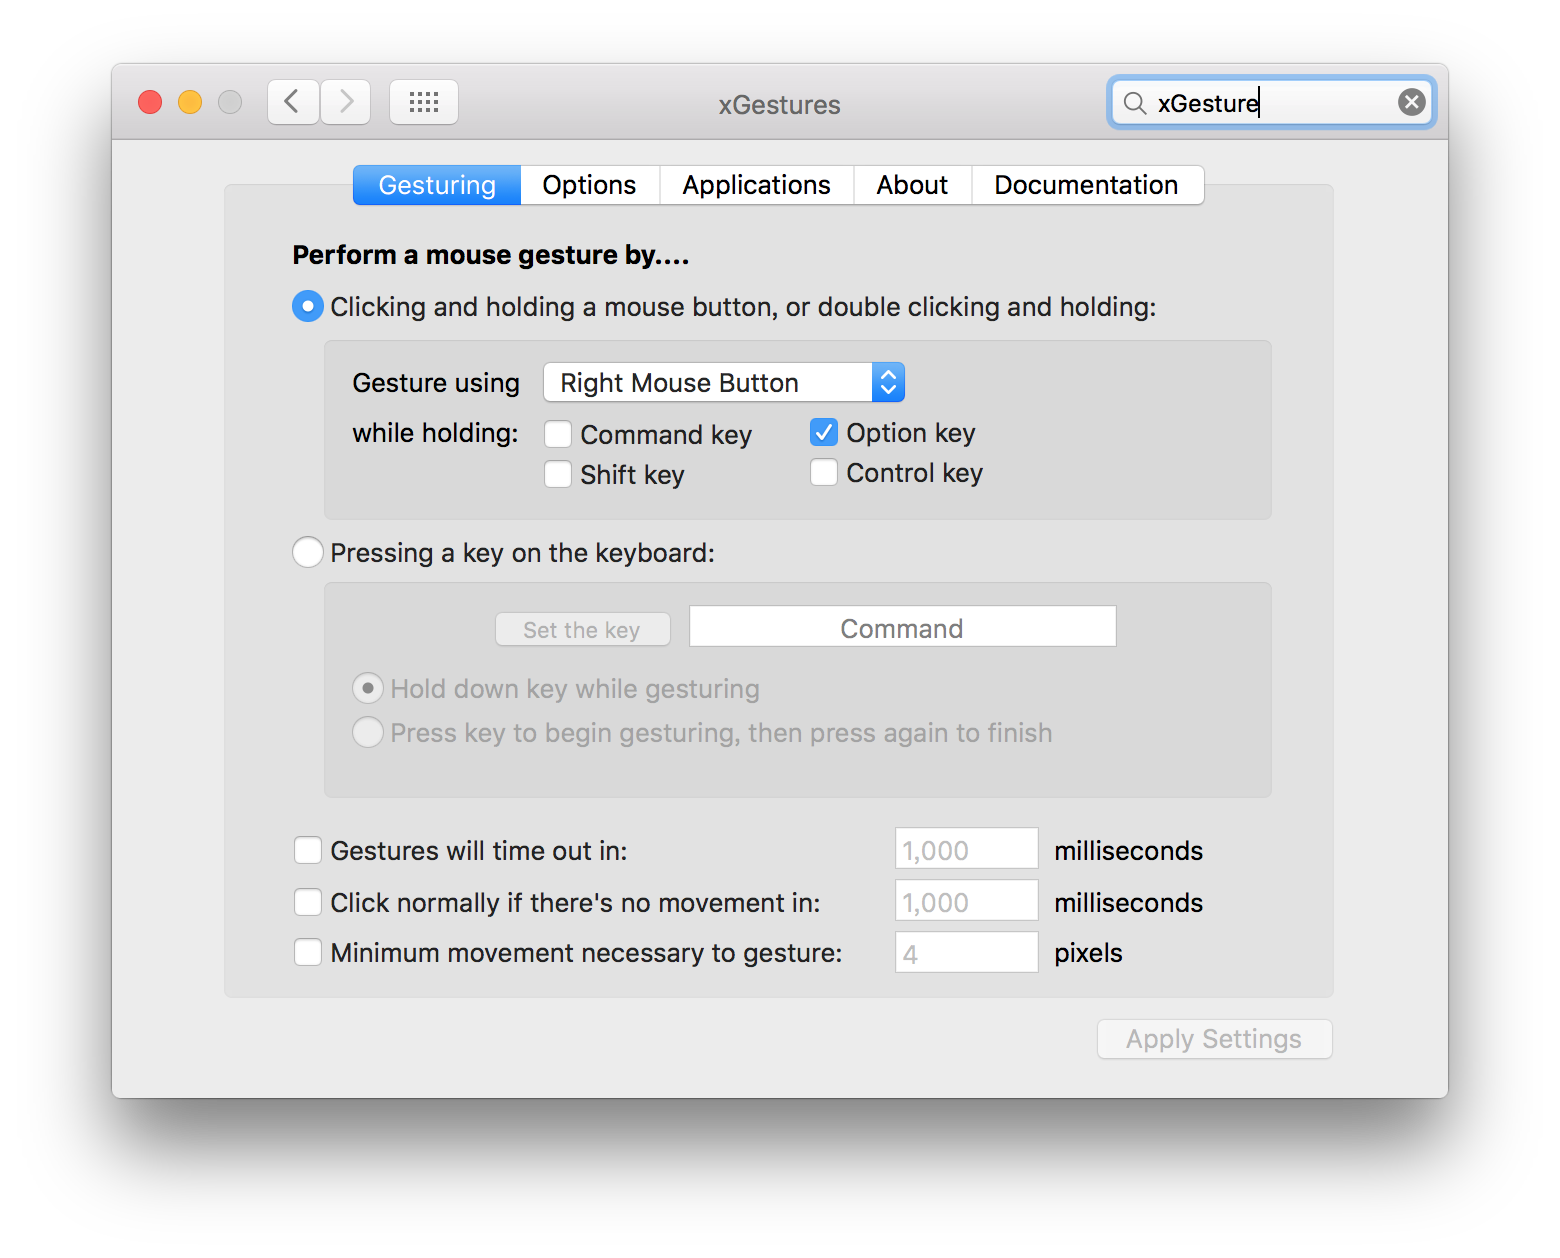Select Press key to begin gesturing option
This screenshot has height=1258, width=1560.
click(368, 732)
